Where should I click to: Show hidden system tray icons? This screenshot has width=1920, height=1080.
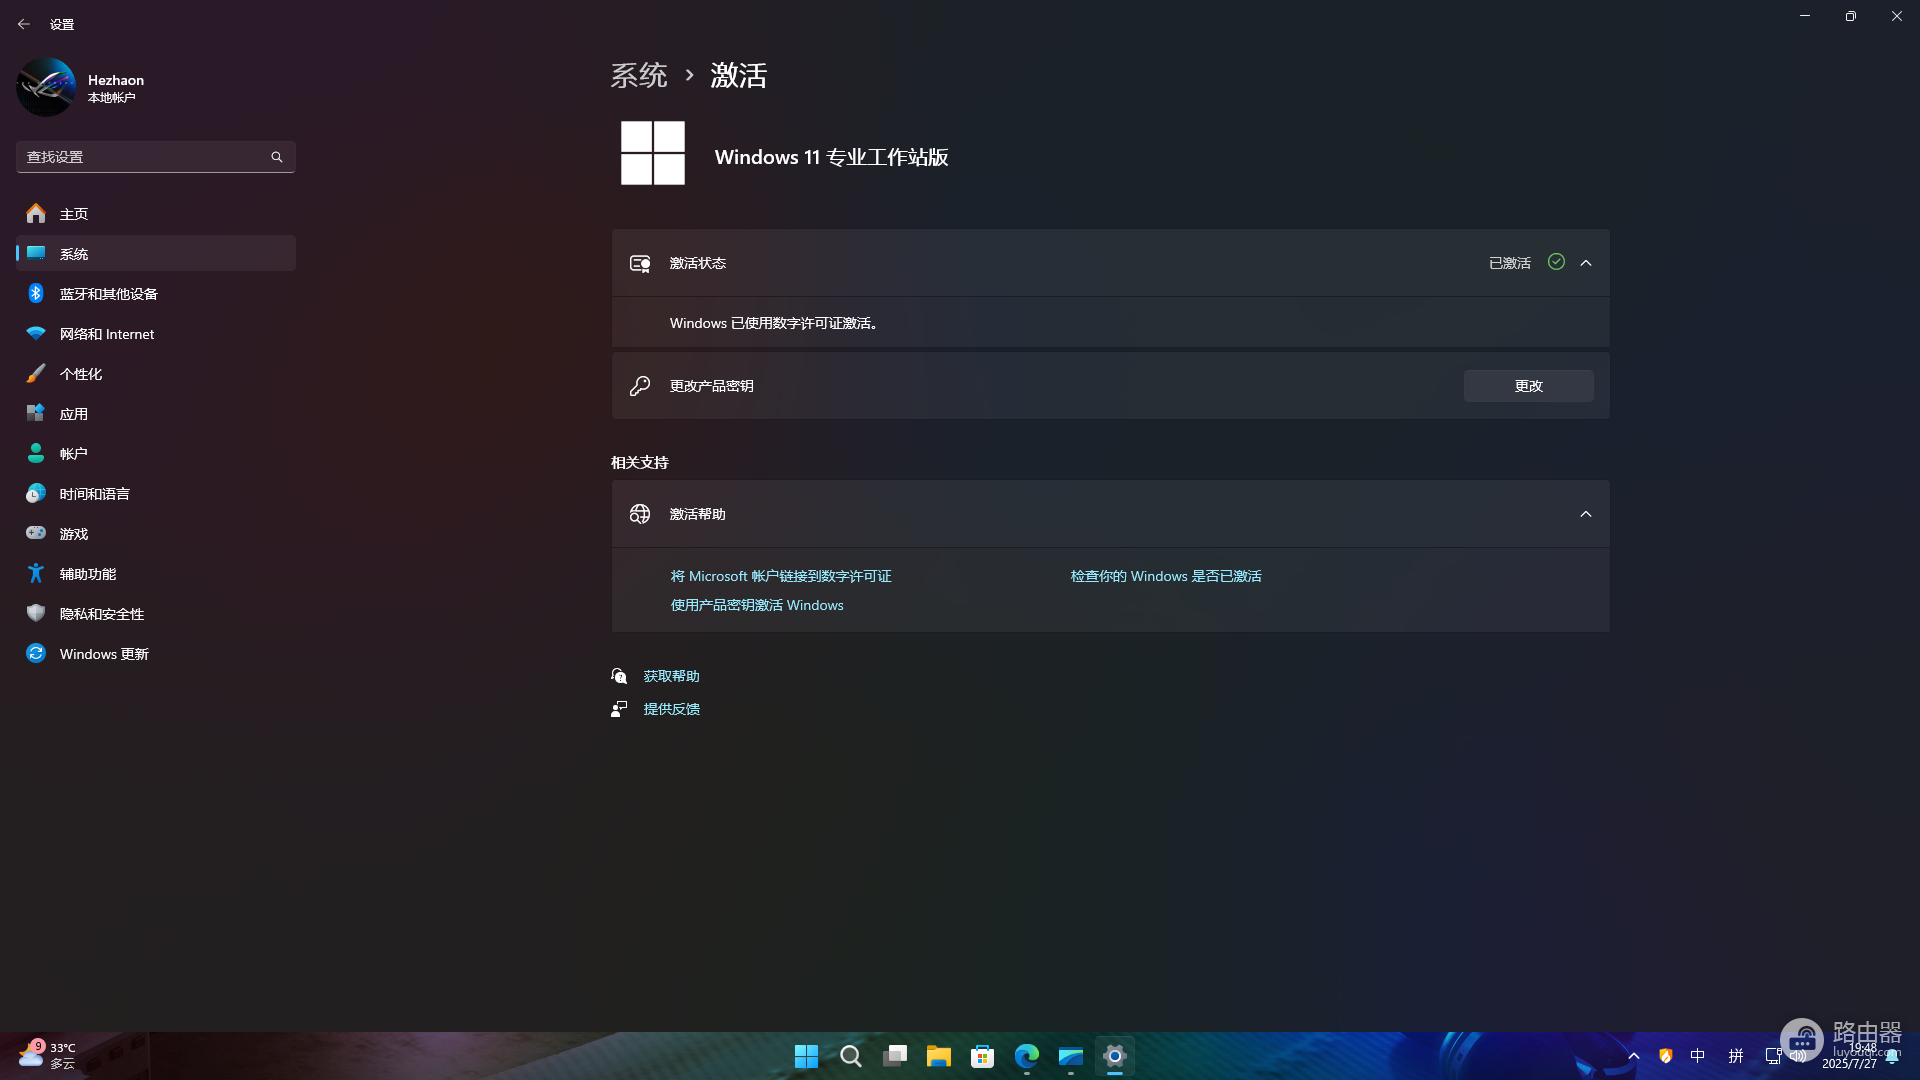coord(1634,1056)
